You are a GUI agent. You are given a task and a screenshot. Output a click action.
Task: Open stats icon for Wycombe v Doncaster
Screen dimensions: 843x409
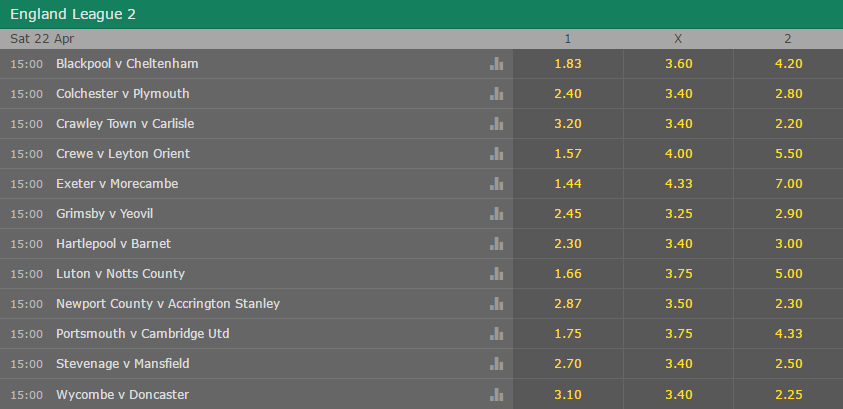[496, 394]
